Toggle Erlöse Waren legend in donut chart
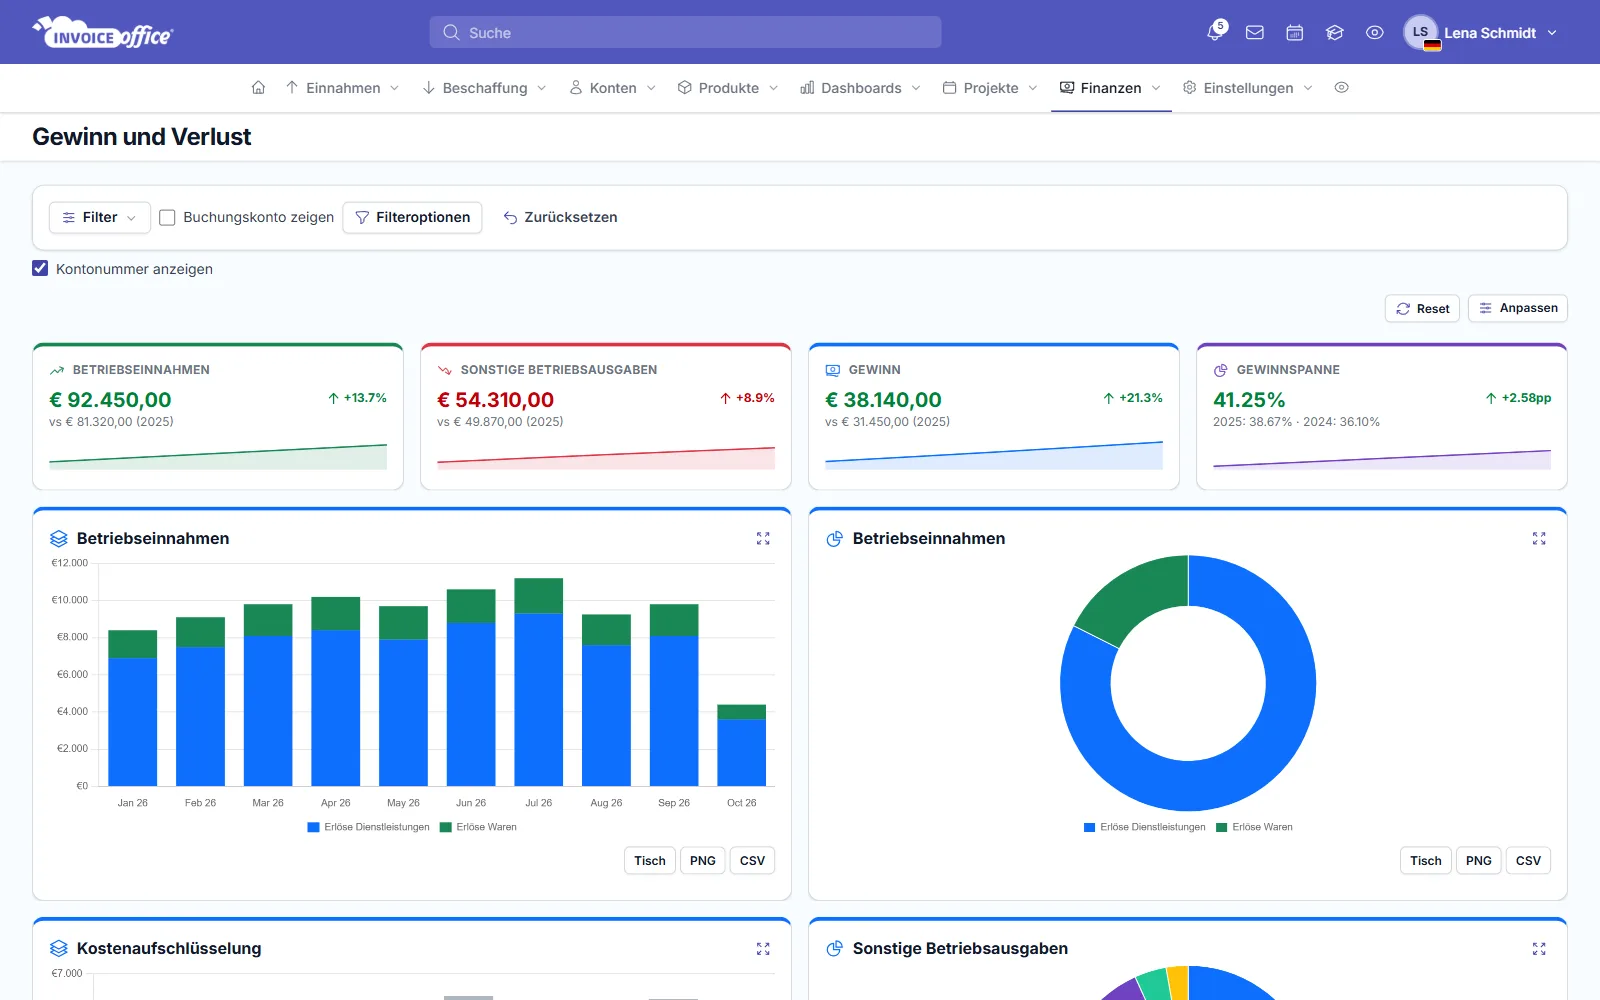Image resolution: width=1600 pixels, height=1000 pixels. pos(1254,827)
